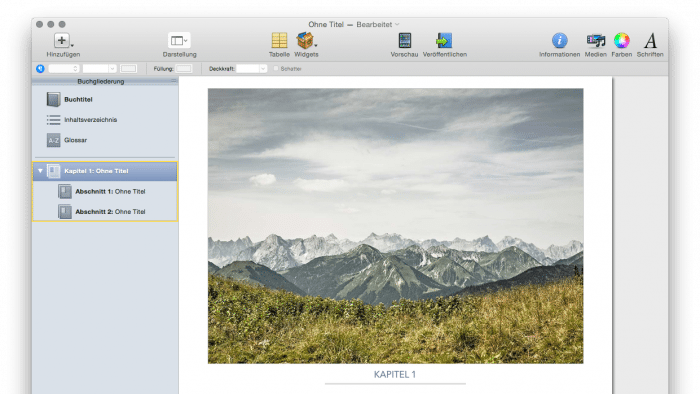The width and height of the screenshot is (700, 394).
Task: Click the KAPITEL 1 heading text
Action: point(395,374)
